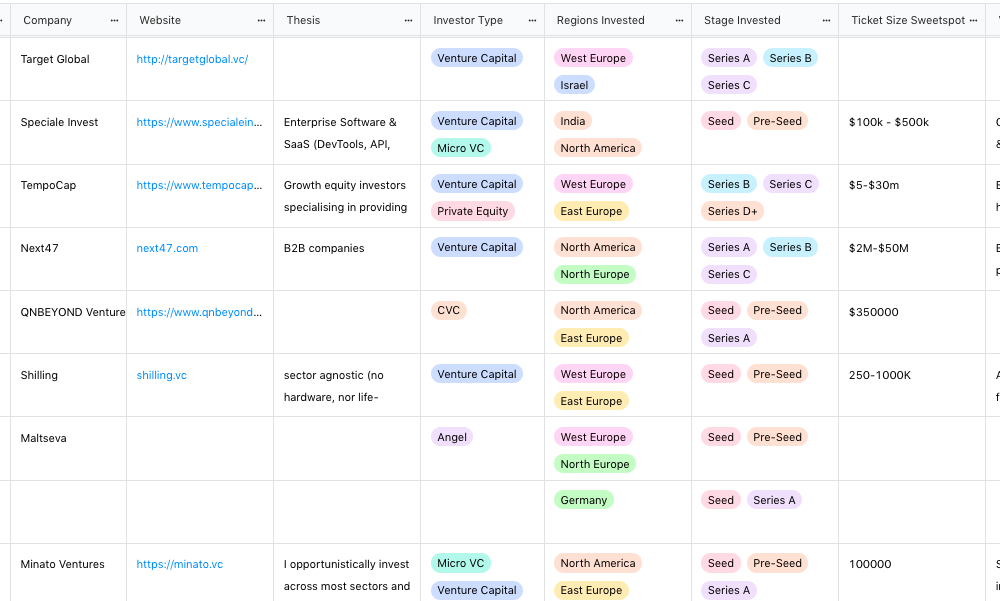The image size is (1000, 601).
Task: Click Seed tag in Speciale Invest row
Action: click(721, 121)
